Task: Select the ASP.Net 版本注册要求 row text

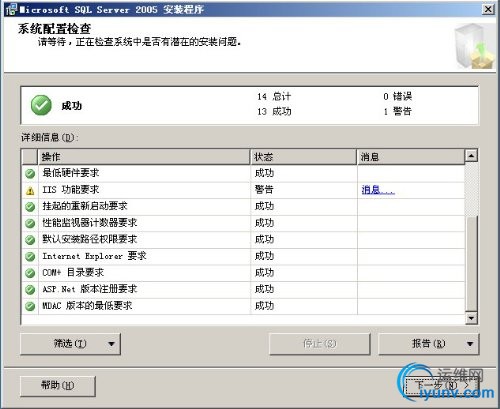Action: 90,289
